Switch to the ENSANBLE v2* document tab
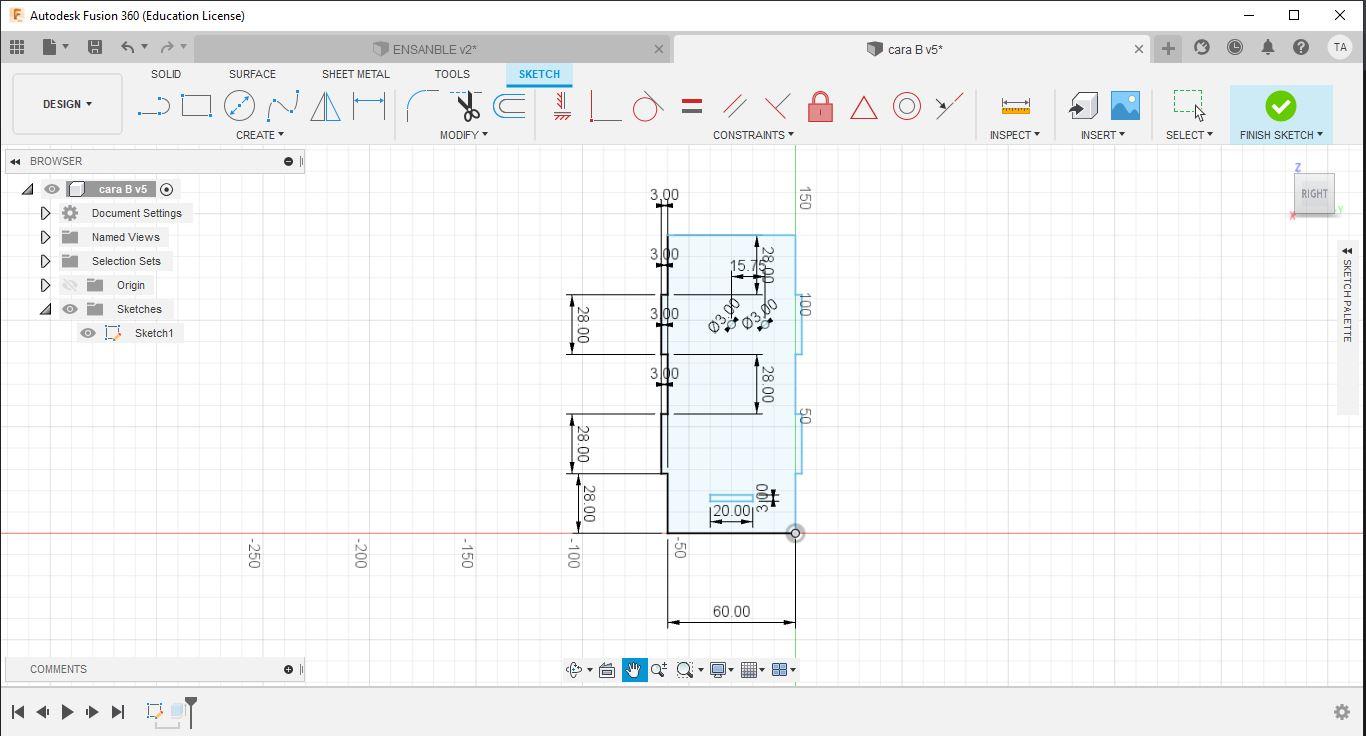Image resolution: width=1366 pixels, height=736 pixels. pyautogui.click(x=433, y=49)
